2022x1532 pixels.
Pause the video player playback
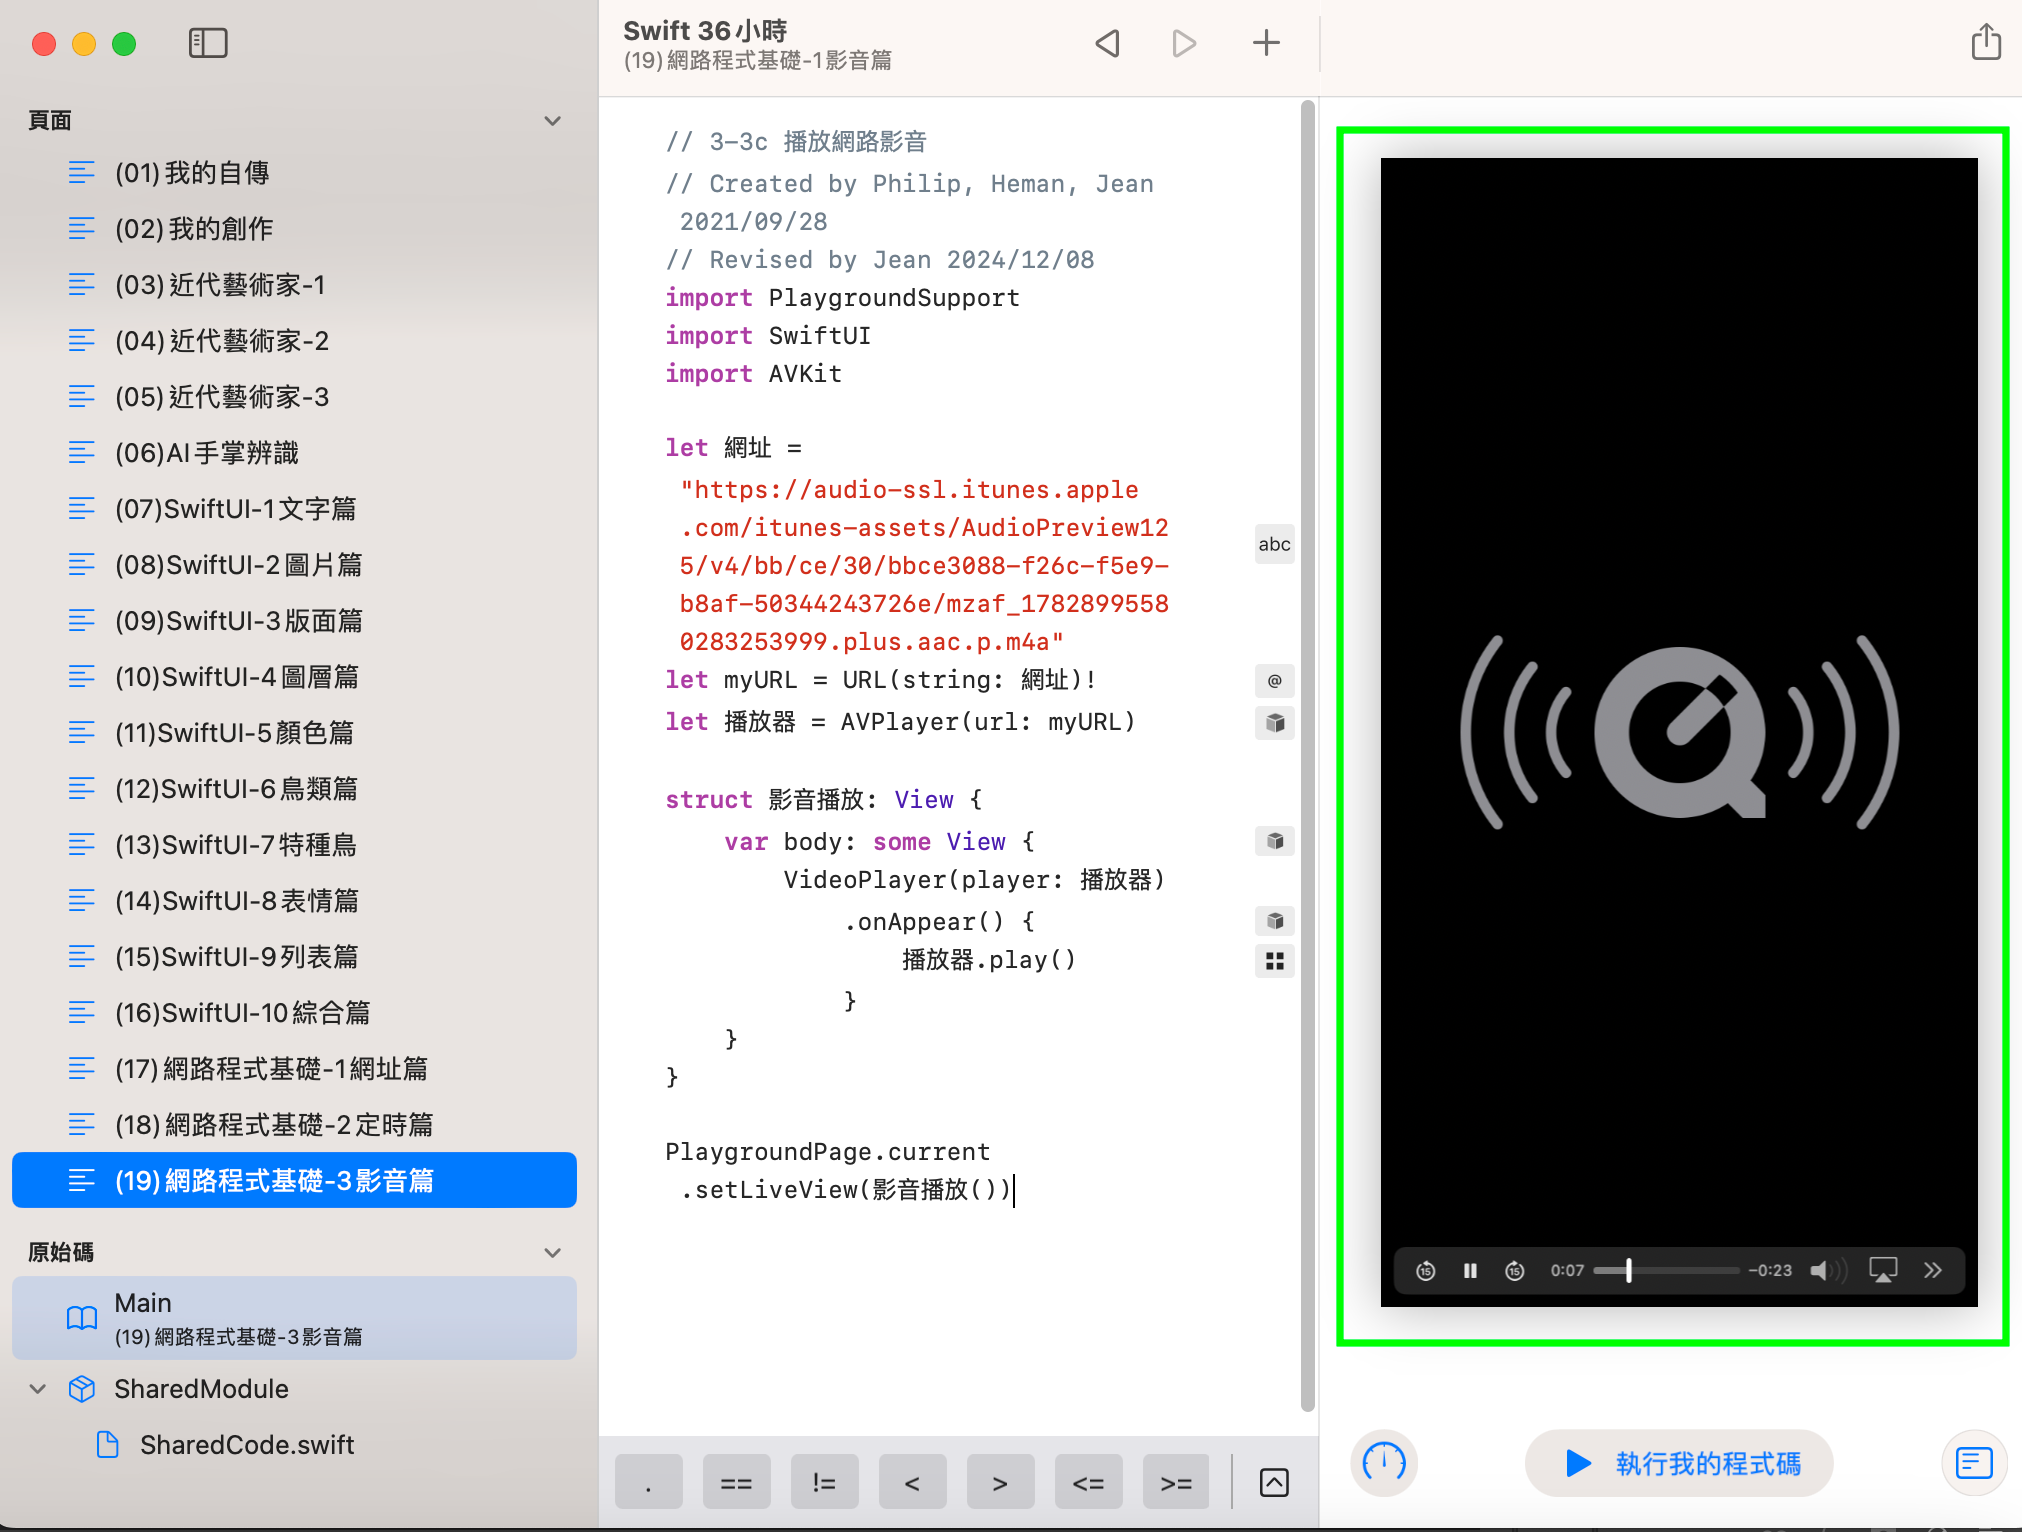pos(1470,1270)
